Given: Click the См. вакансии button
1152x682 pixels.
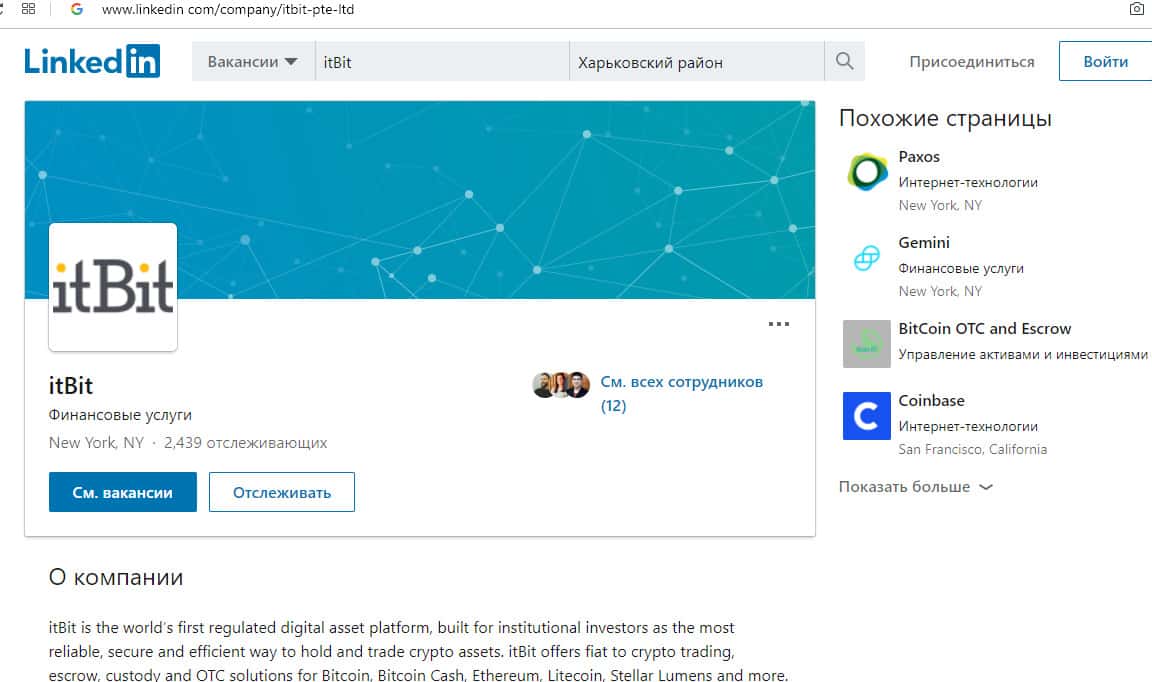Looking at the screenshot, I should coord(123,492).
